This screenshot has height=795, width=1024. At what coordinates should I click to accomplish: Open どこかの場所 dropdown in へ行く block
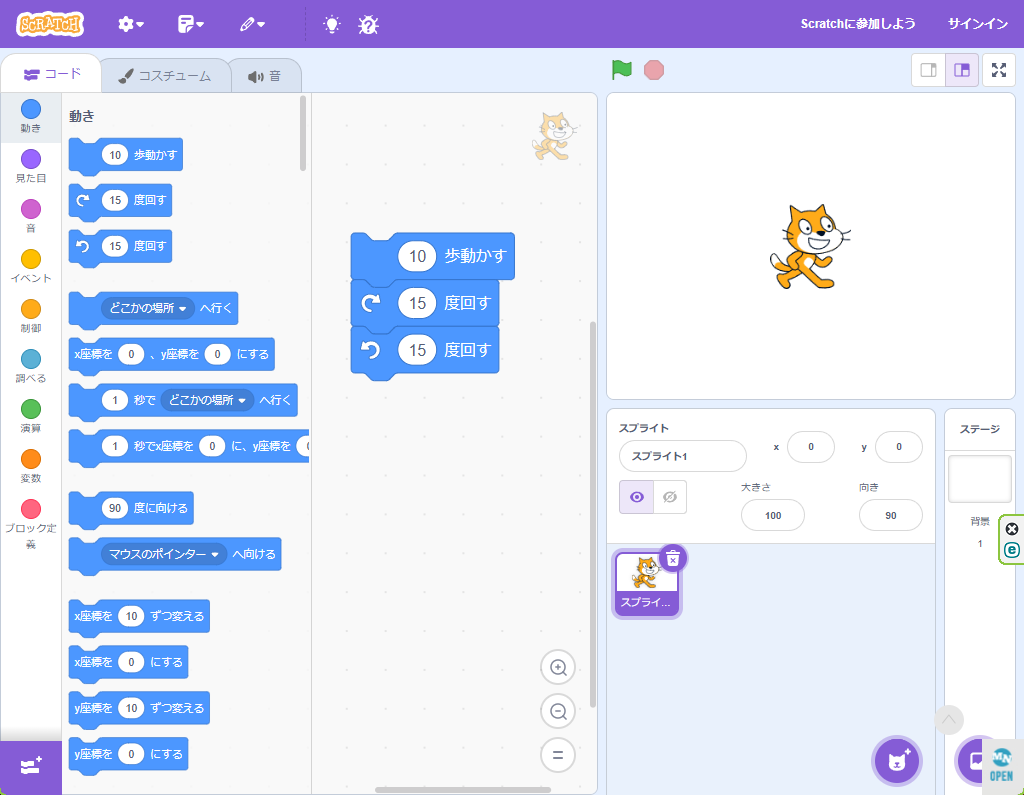tap(148, 308)
